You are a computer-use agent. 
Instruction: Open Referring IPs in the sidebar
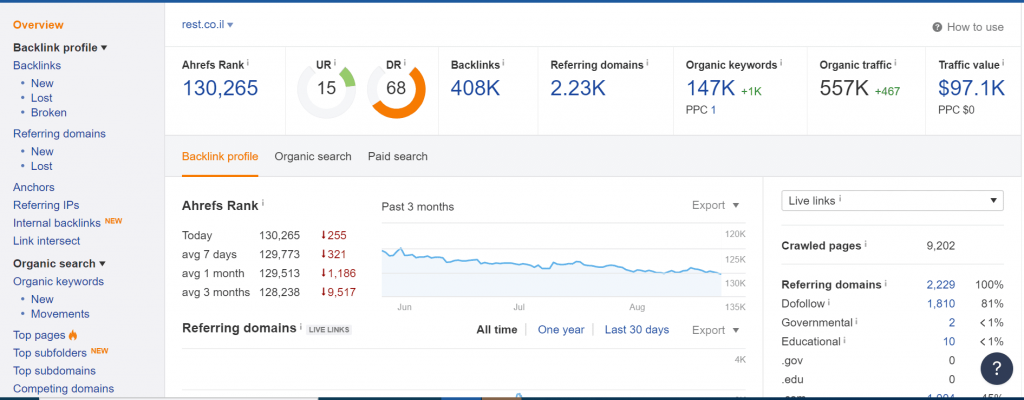coord(46,205)
